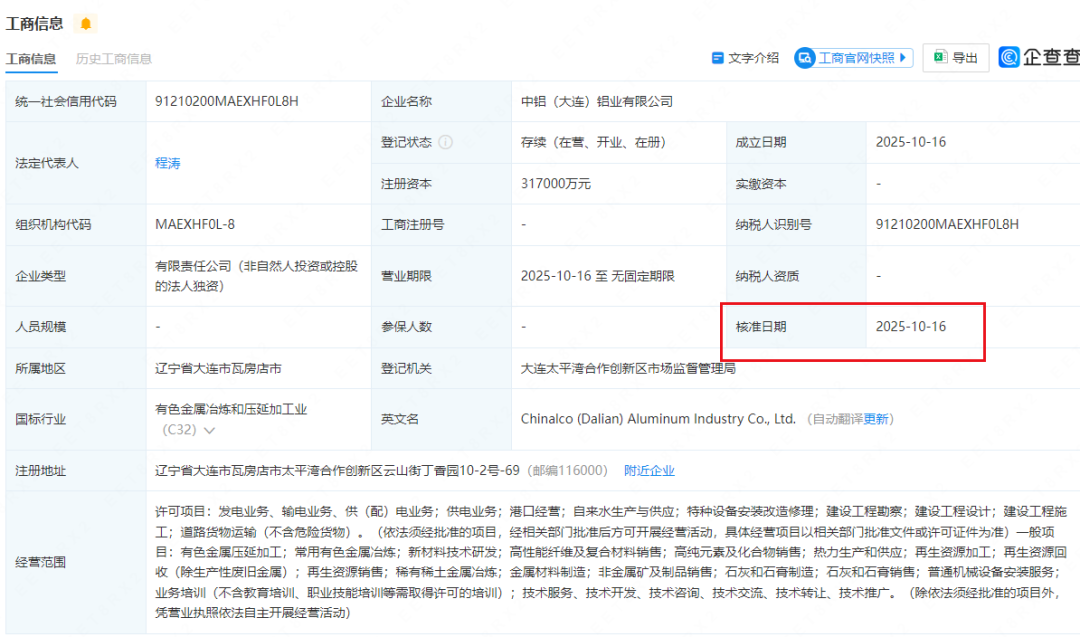
Task: Open legal representative 程涛 link
Action: click(x=167, y=163)
